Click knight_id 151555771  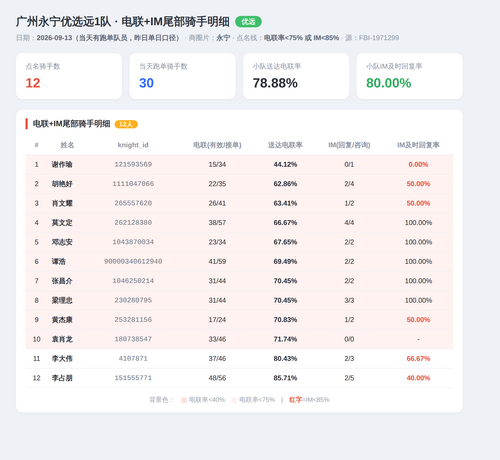point(133,378)
